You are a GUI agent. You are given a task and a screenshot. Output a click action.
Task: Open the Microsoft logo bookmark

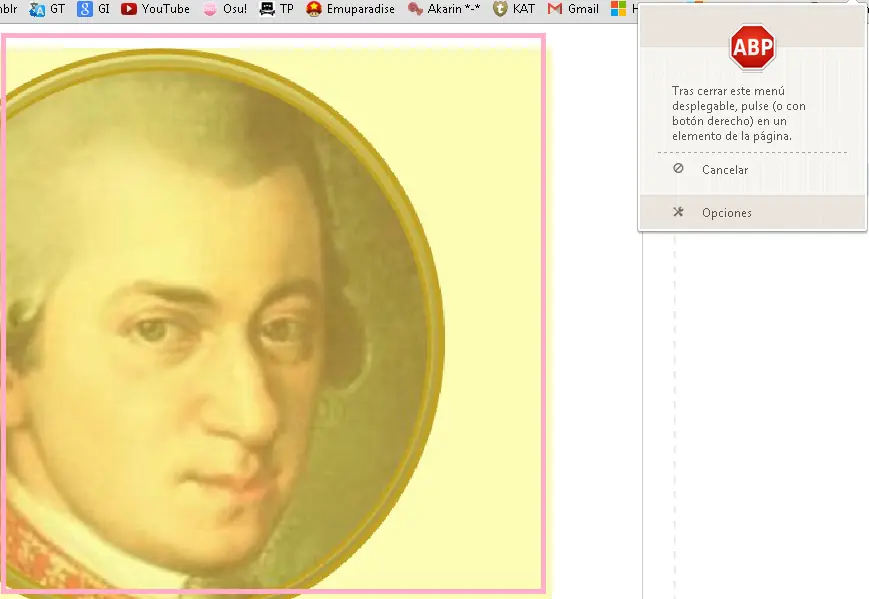tap(618, 9)
